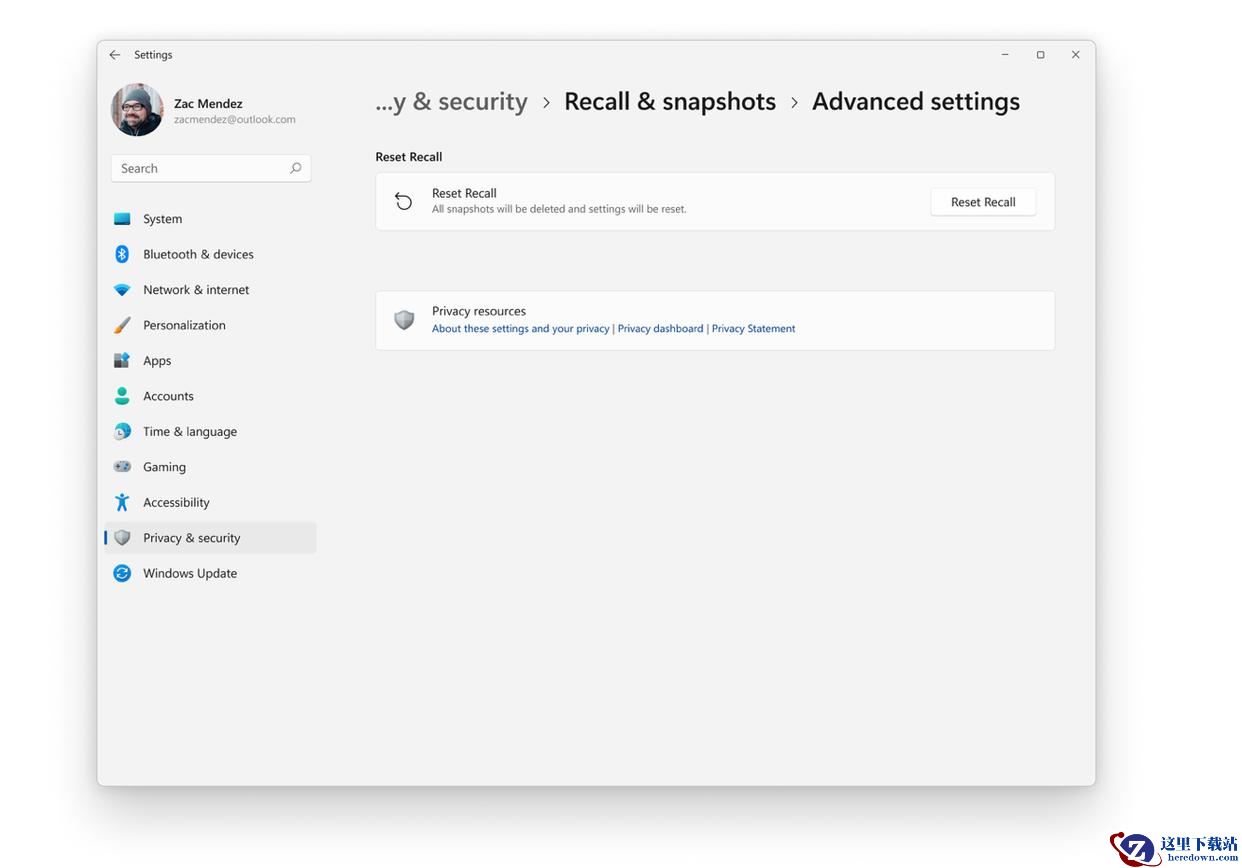Click the System monitor icon
This screenshot has height=868, width=1242.
[122, 219]
